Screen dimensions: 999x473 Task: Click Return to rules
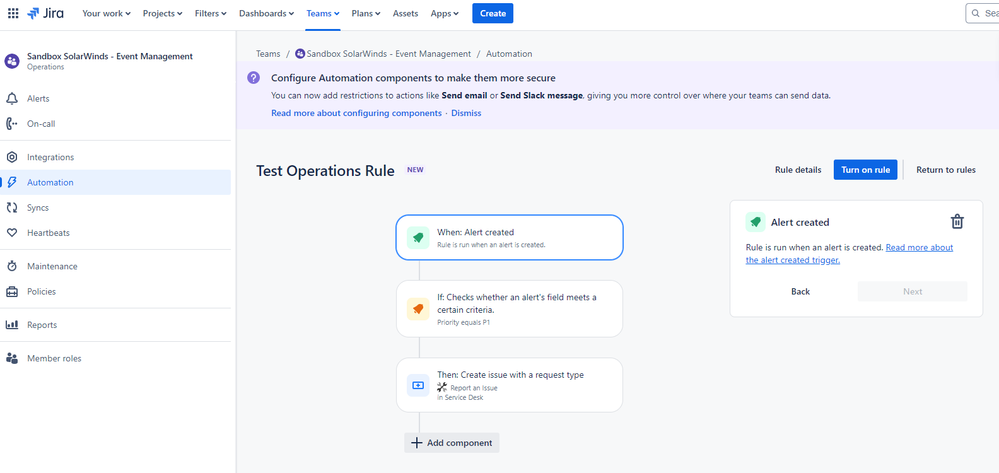[945, 170]
